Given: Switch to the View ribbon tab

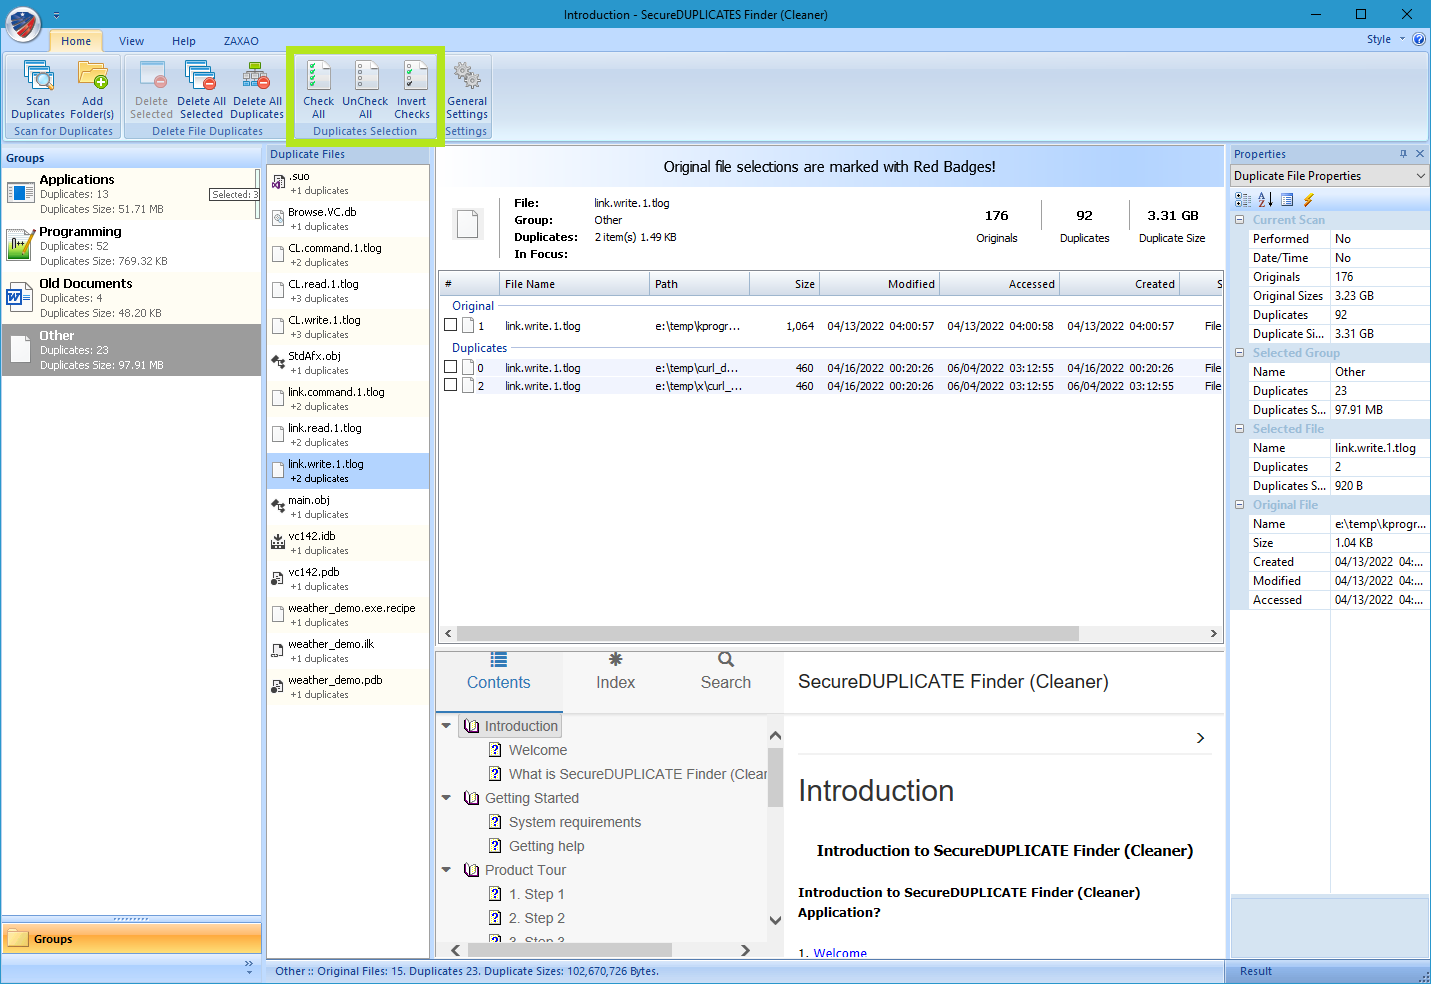Looking at the screenshot, I should 131,41.
